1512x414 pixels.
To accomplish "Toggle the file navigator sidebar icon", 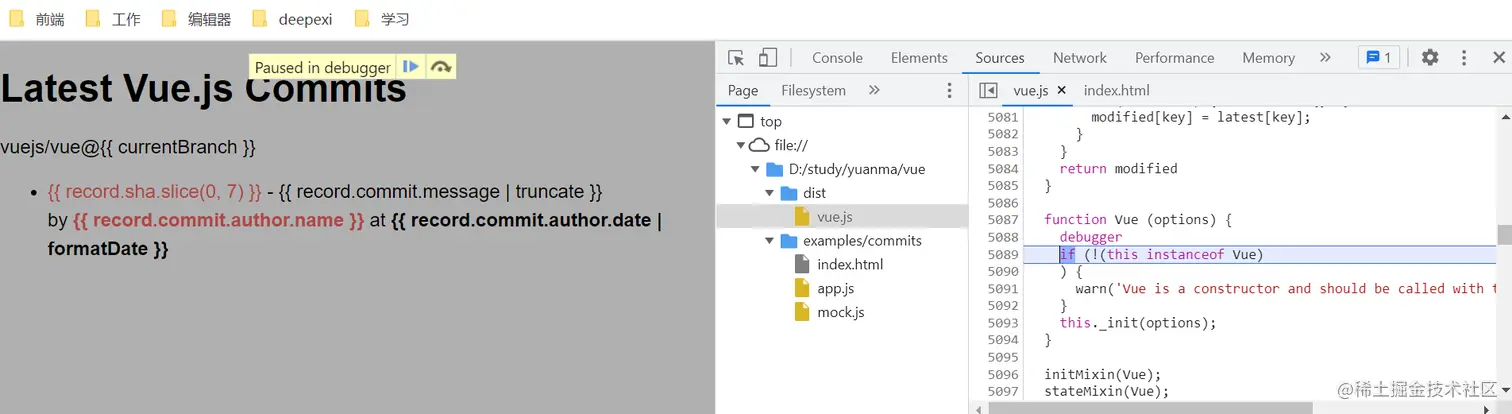I will pyautogui.click(x=988, y=91).
